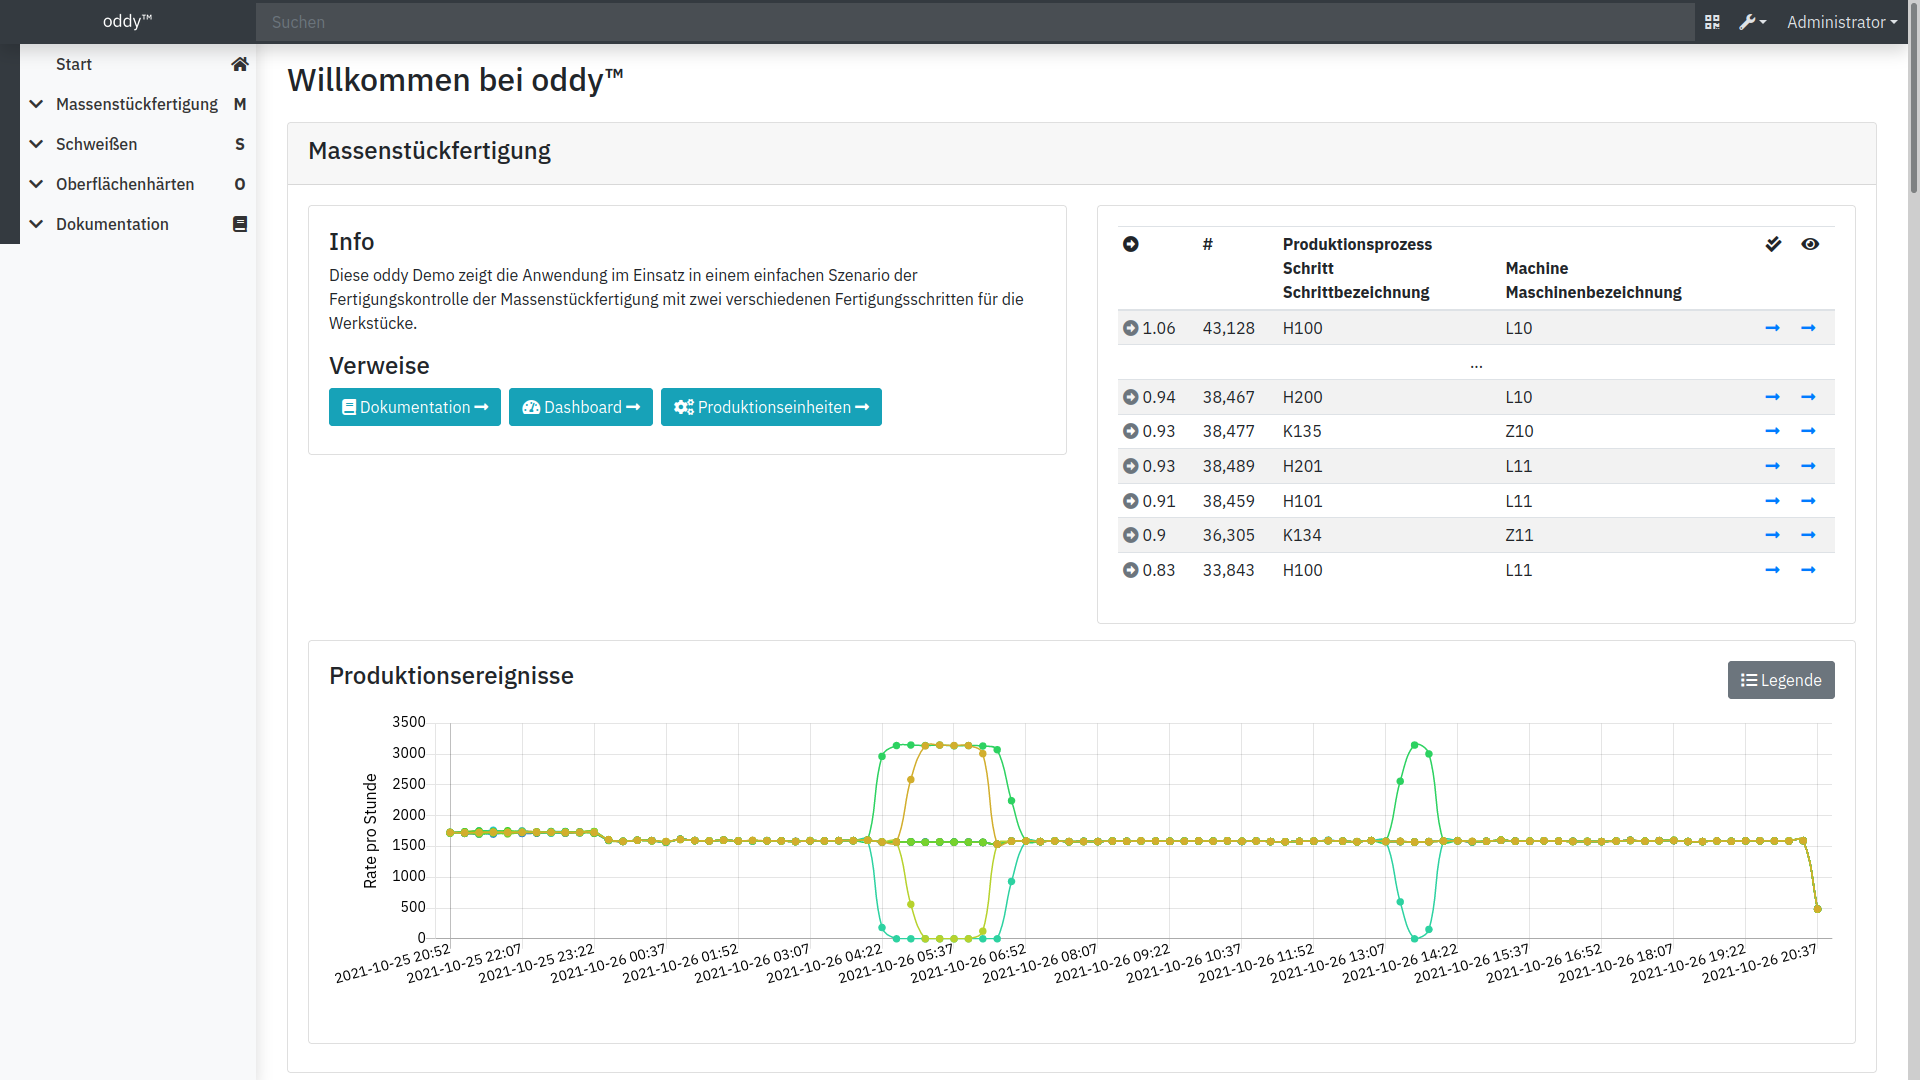Toggle the chart Legende button
This screenshot has height=1080, width=1920.
[1780, 680]
